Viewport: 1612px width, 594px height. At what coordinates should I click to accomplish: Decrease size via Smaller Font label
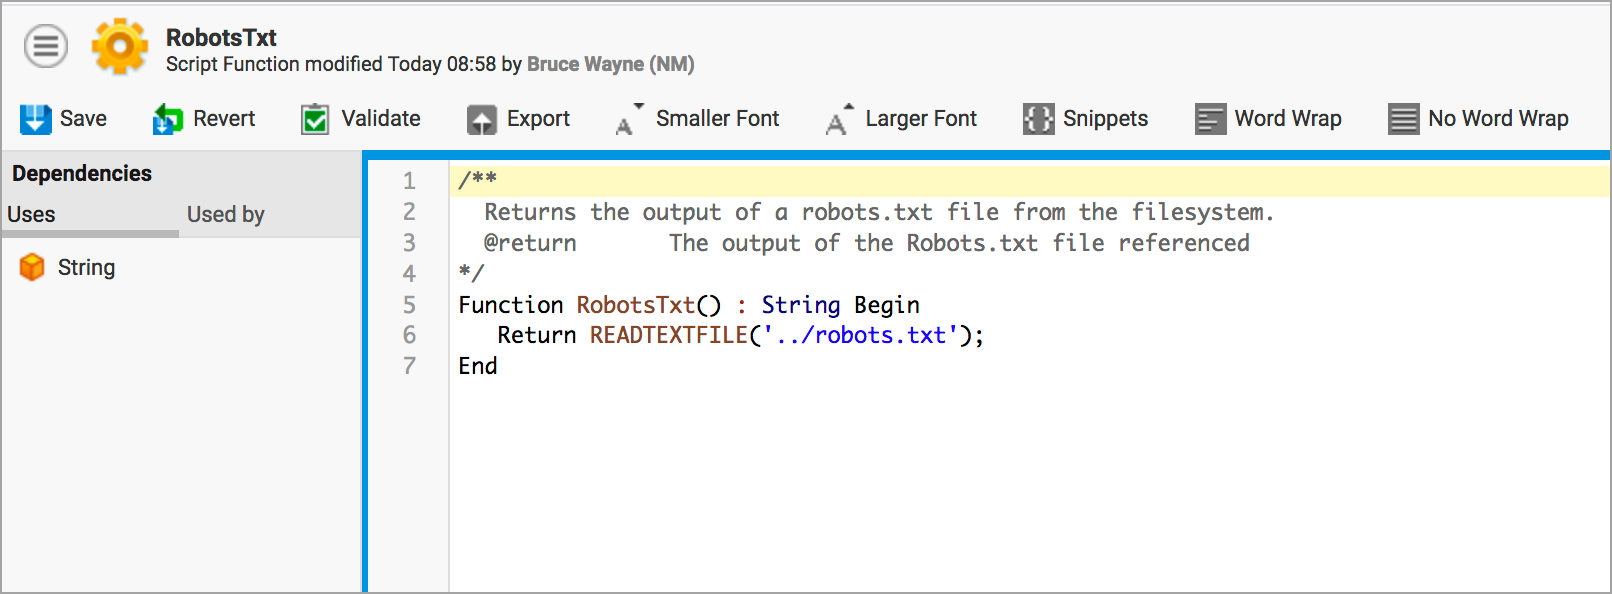[717, 118]
